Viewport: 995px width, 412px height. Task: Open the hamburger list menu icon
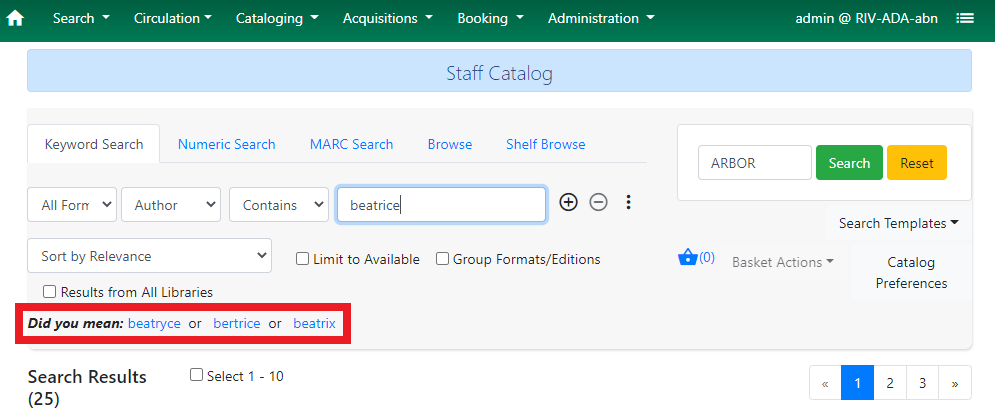[x=965, y=18]
